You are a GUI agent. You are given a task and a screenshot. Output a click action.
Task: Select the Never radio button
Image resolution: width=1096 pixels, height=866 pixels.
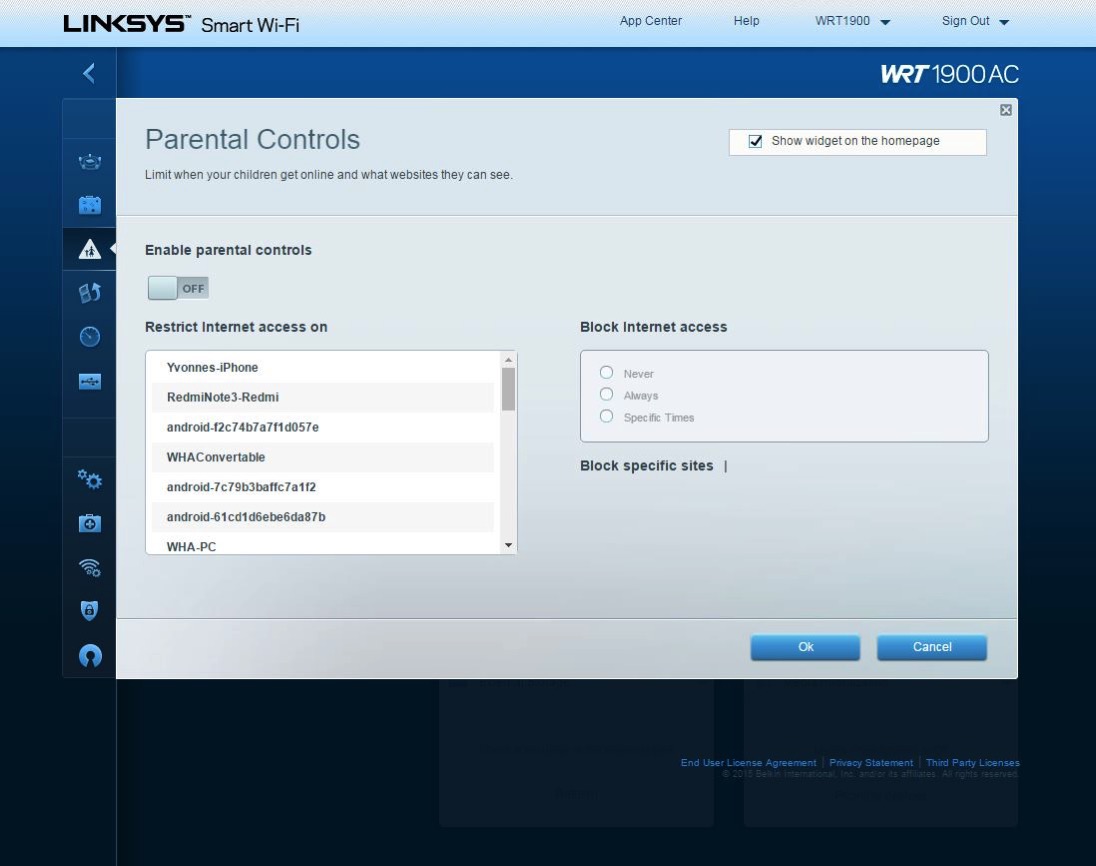click(x=606, y=373)
